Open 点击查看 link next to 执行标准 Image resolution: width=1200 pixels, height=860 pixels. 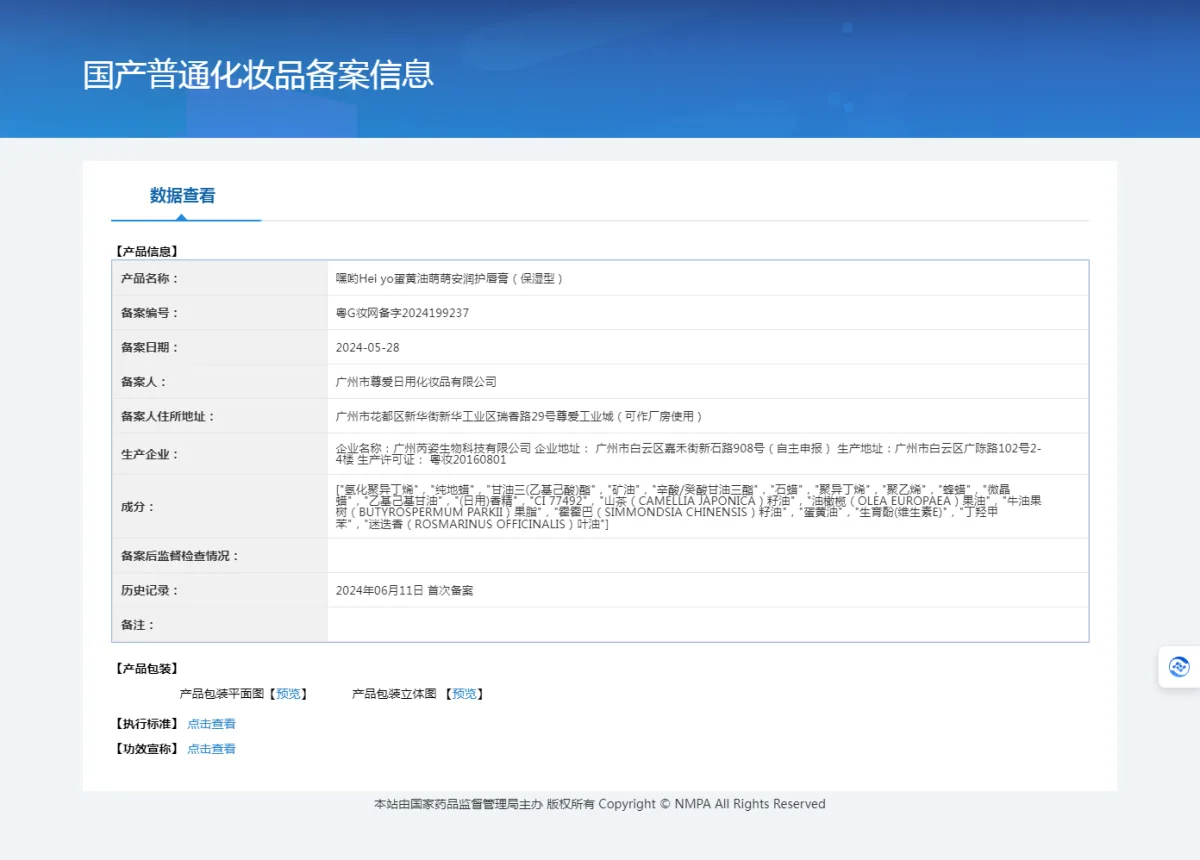[x=212, y=724]
